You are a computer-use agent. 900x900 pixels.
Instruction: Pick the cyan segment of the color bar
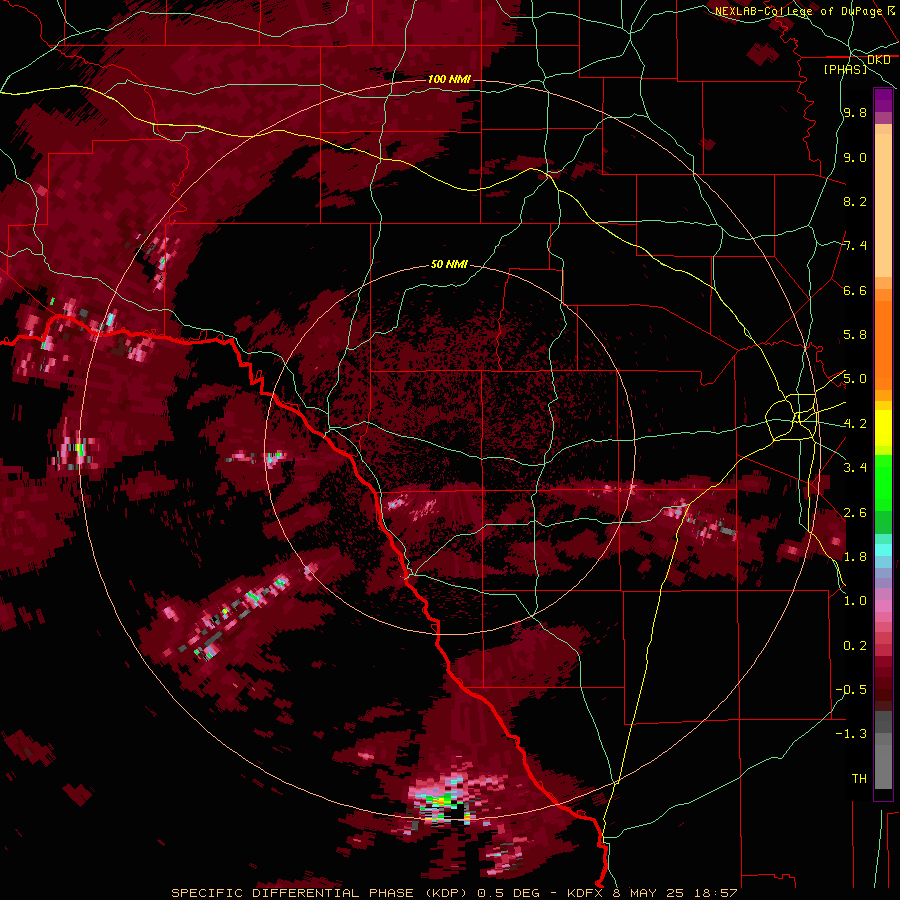click(x=883, y=549)
